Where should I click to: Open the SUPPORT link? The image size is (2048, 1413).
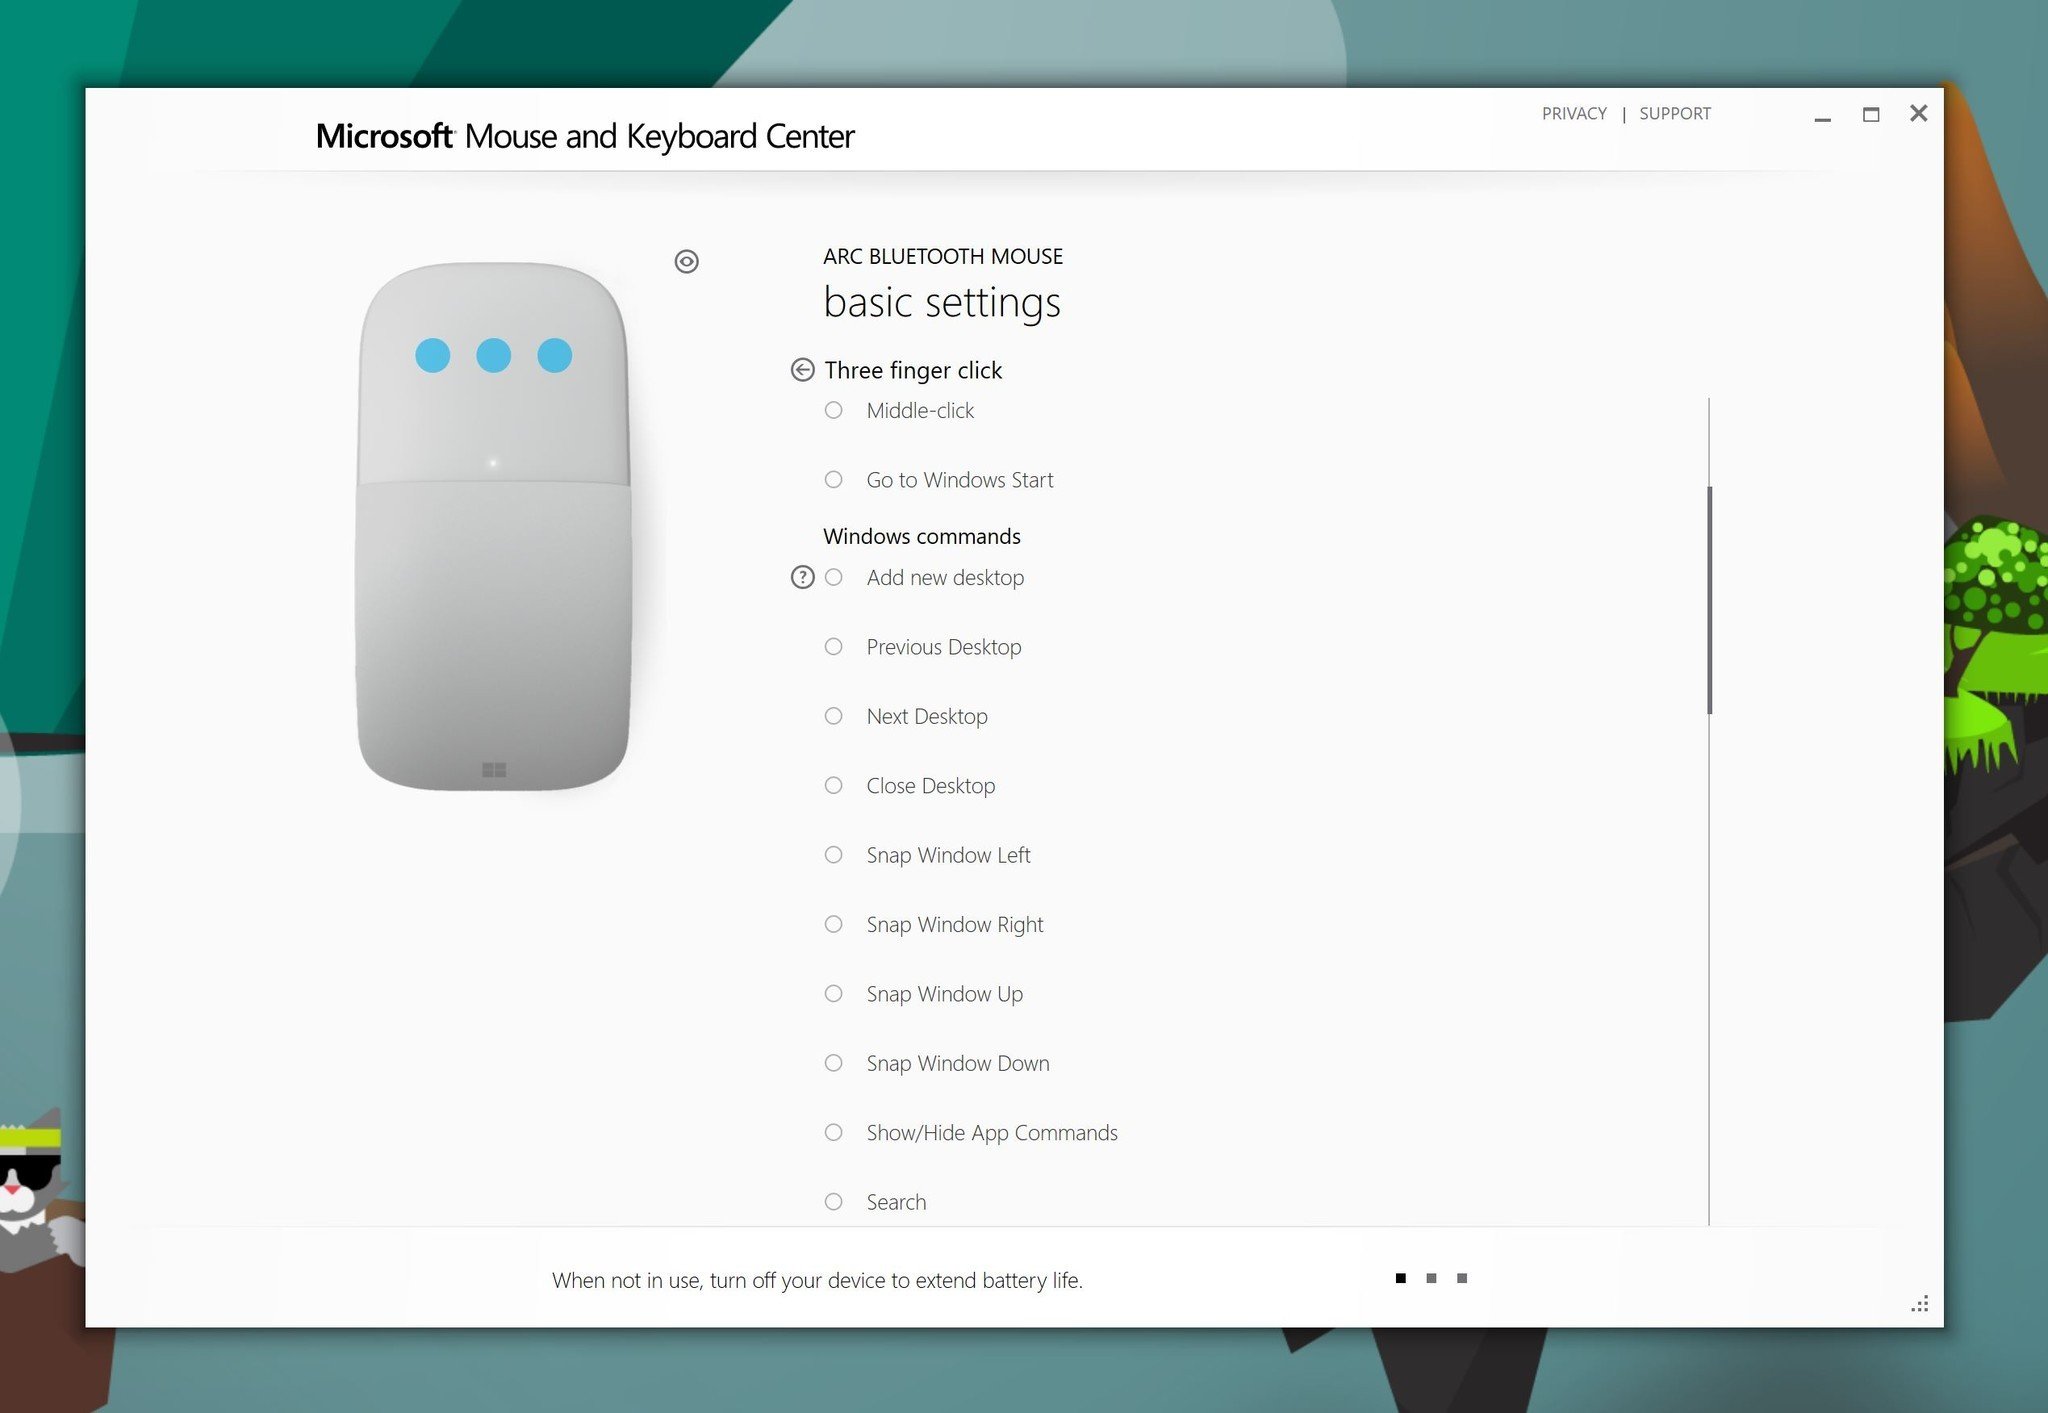point(1674,113)
